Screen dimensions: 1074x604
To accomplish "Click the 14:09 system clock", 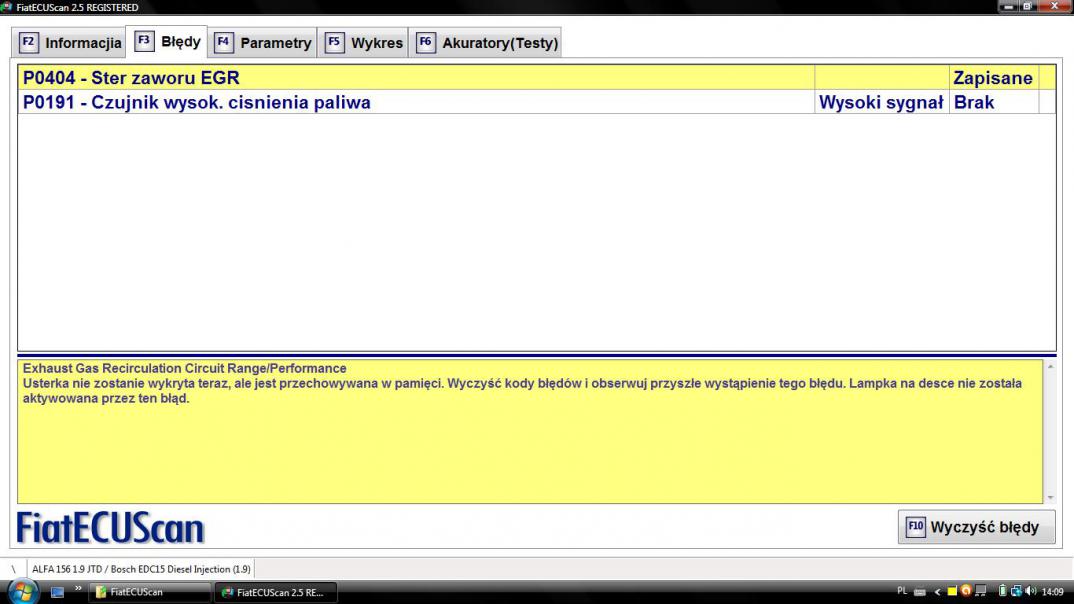I will tap(1052, 592).
